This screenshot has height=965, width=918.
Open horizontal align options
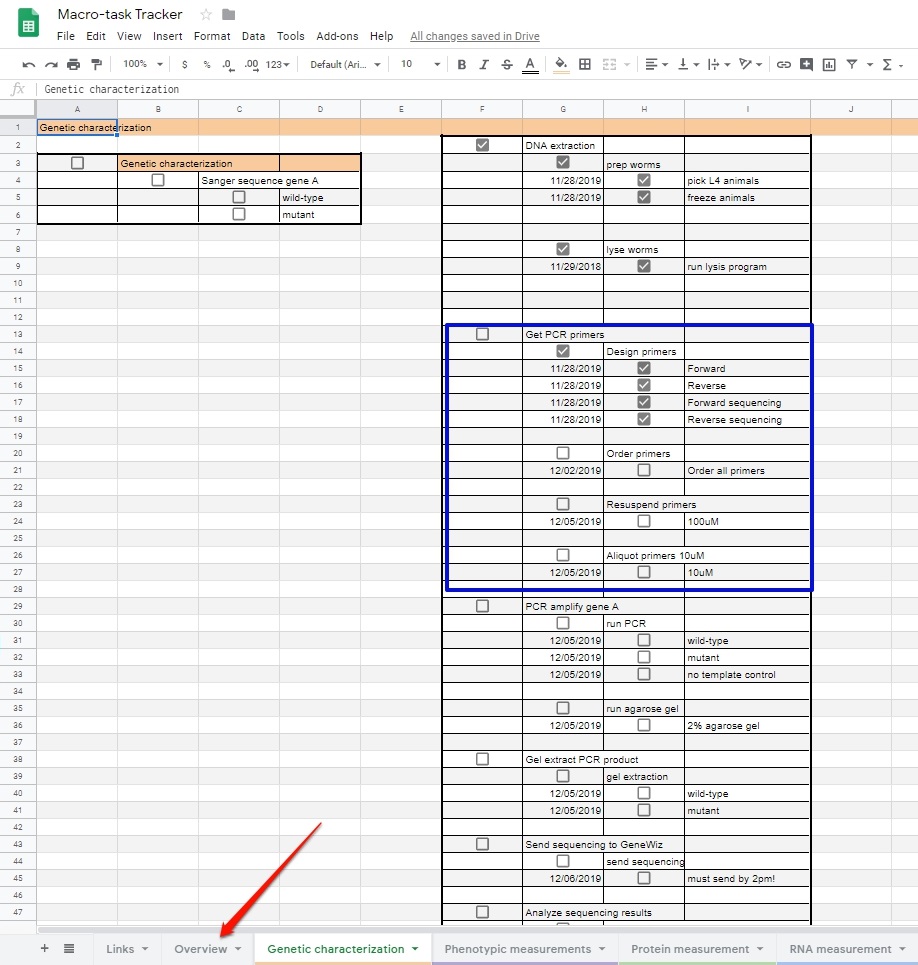(657, 64)
